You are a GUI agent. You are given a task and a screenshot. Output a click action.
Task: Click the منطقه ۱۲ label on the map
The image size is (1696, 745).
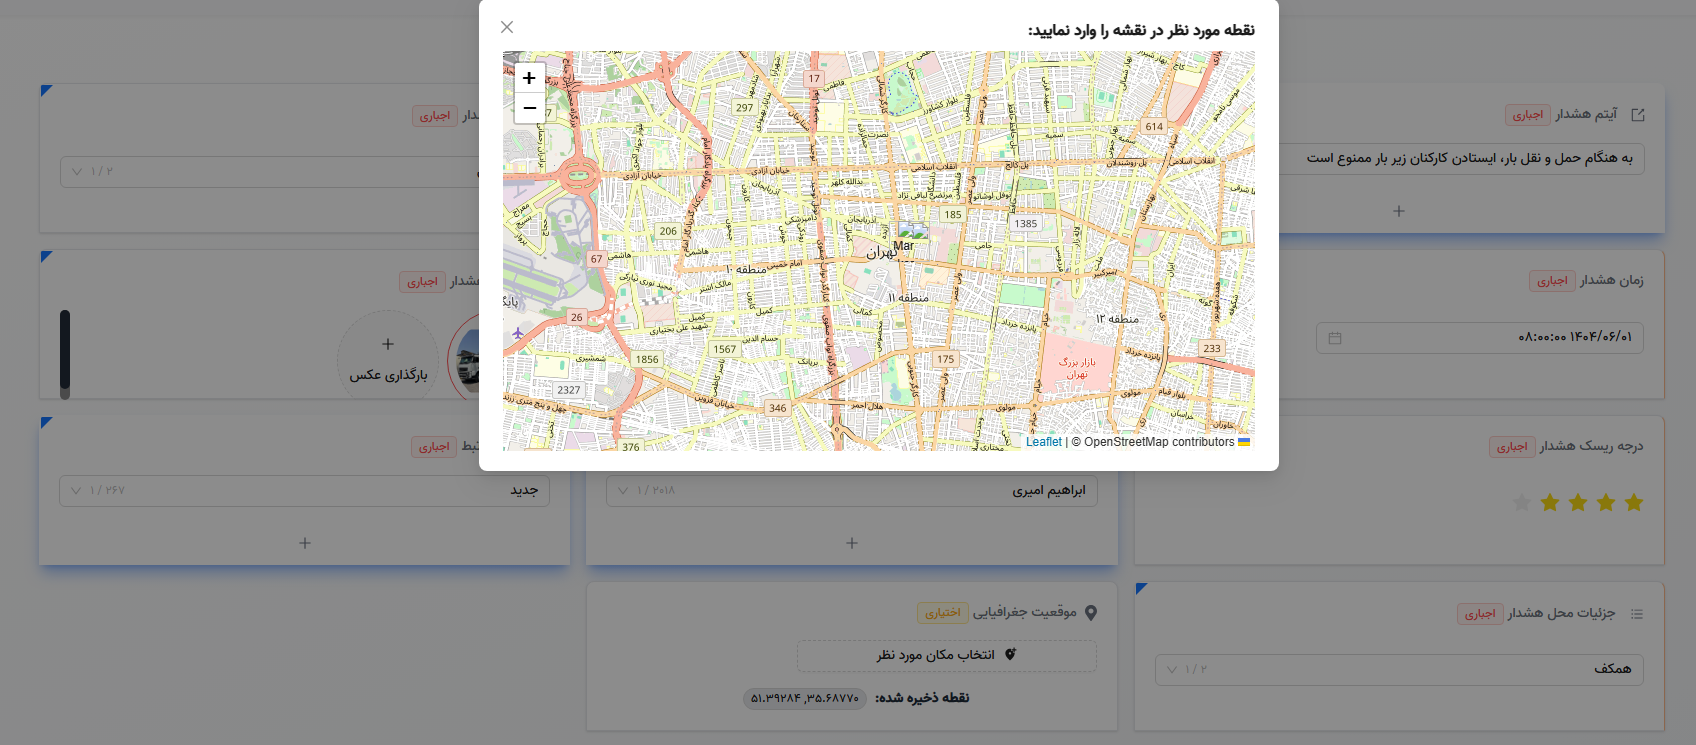point(1117,319)
